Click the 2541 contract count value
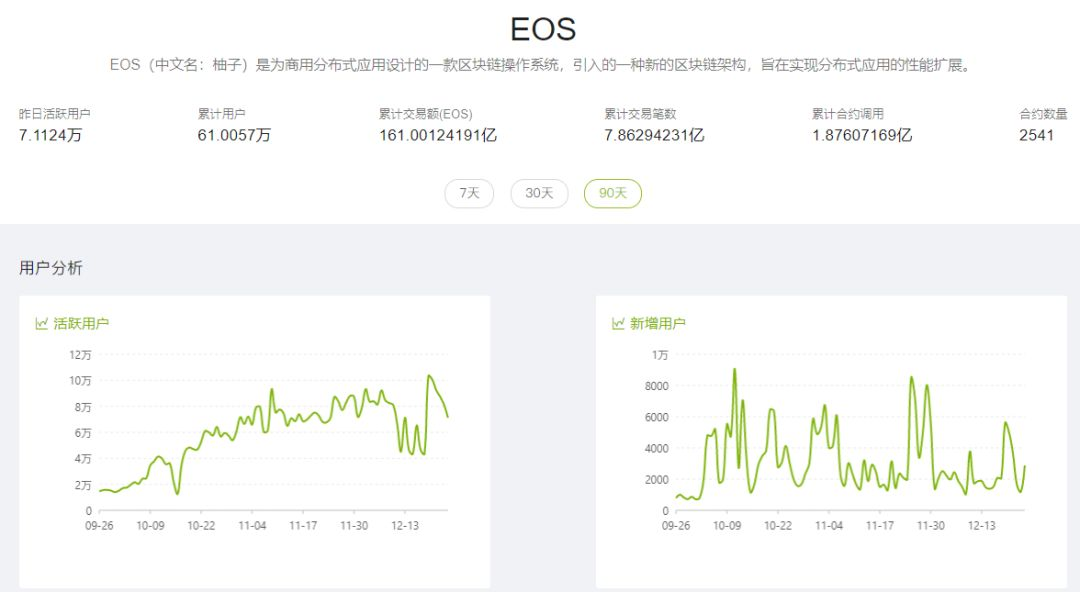Screen dimensions: 1080x592 1037,135
